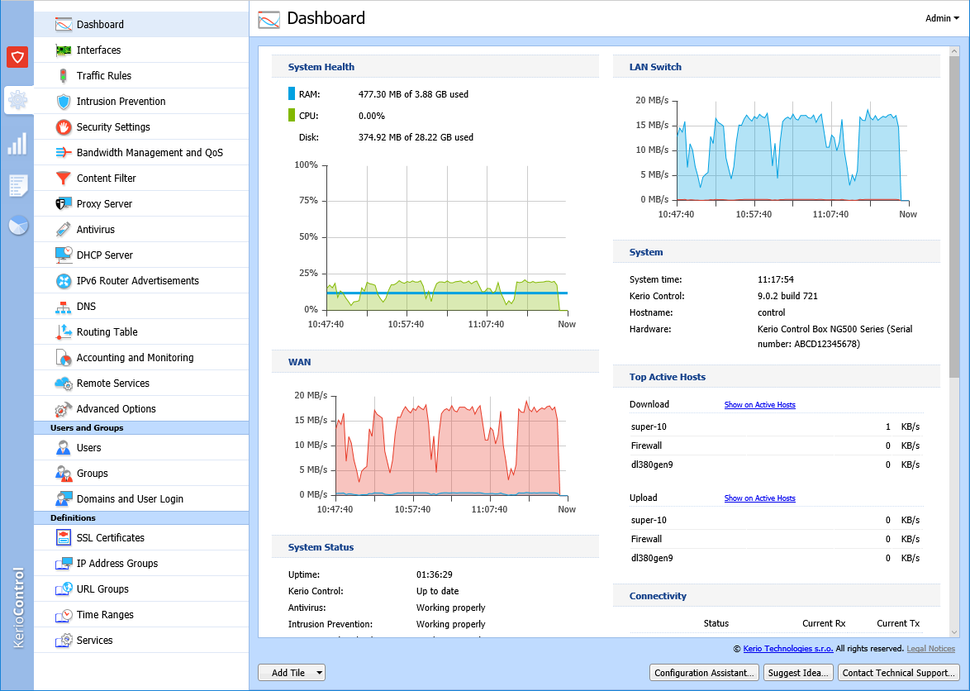Open the Legal Notices link
The image size is (970, 691).
click(x=931, y=648)
